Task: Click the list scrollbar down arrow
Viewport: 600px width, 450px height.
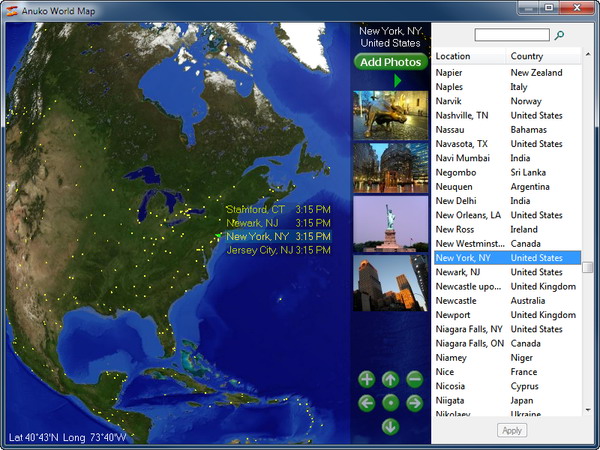Action: point(588,410)
